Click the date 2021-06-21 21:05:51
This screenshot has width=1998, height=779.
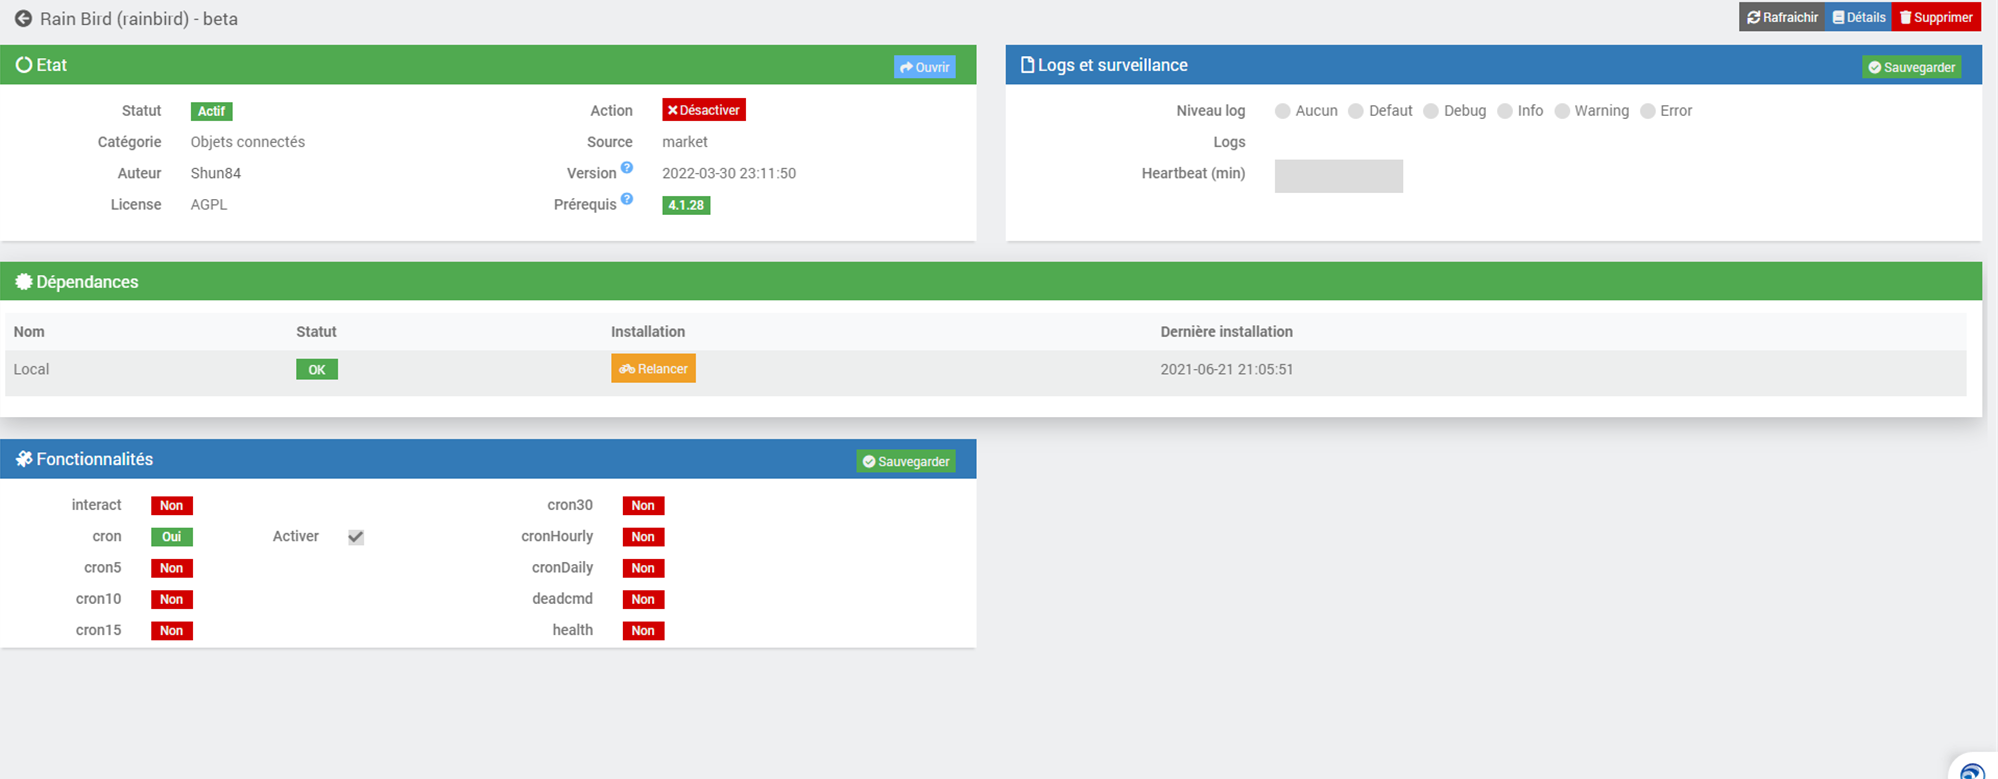[x=1227, y=369]
